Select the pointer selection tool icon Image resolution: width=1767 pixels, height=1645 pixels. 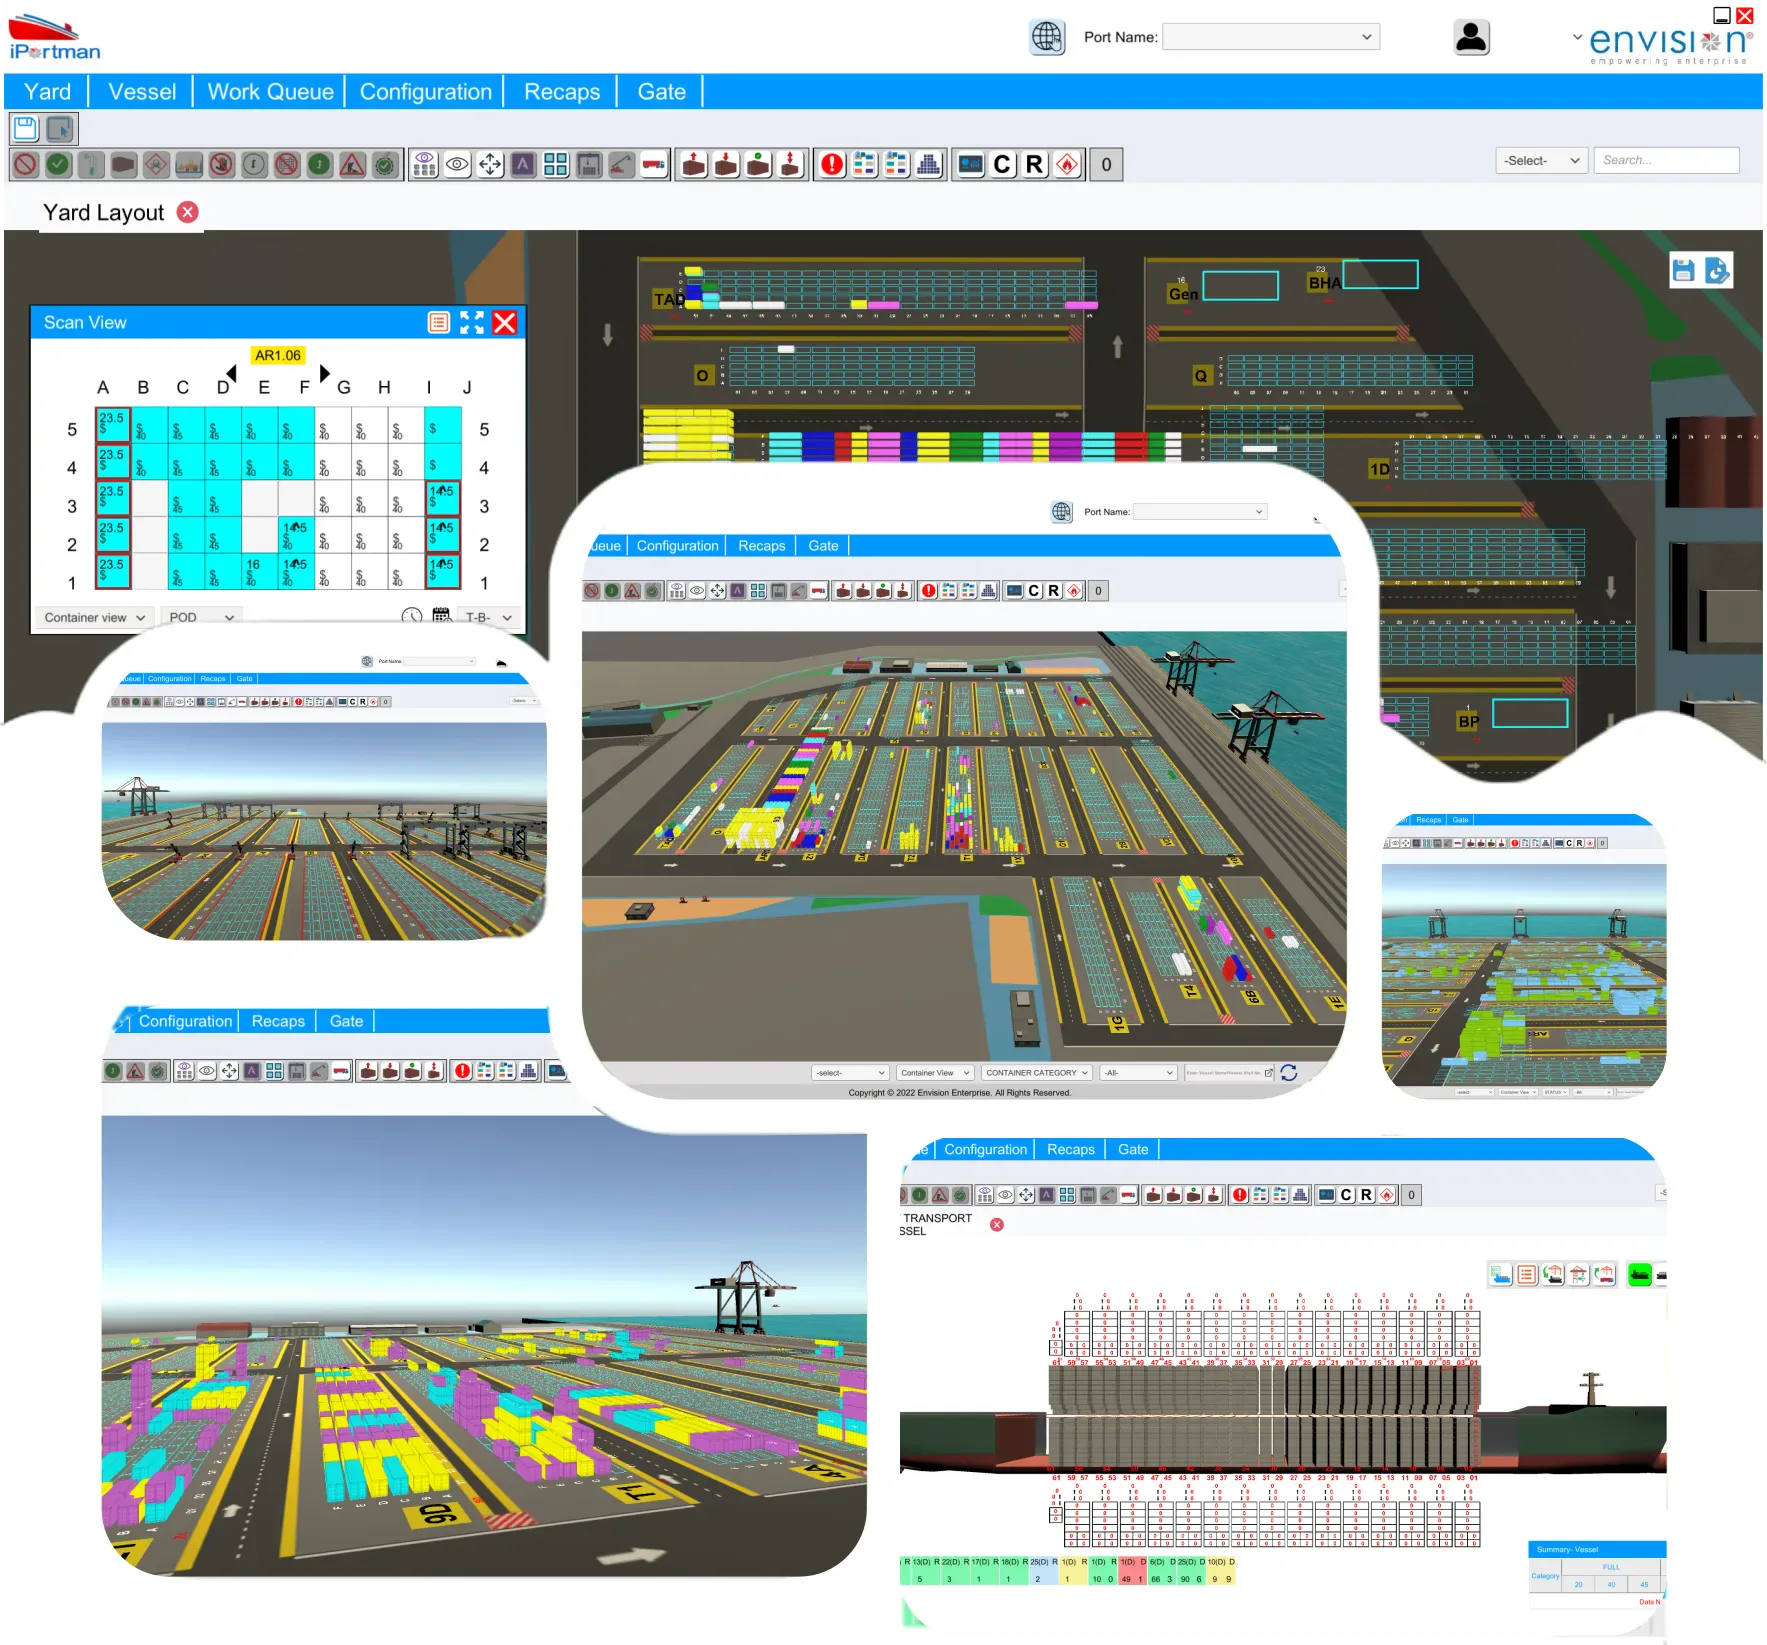[60, 129]
